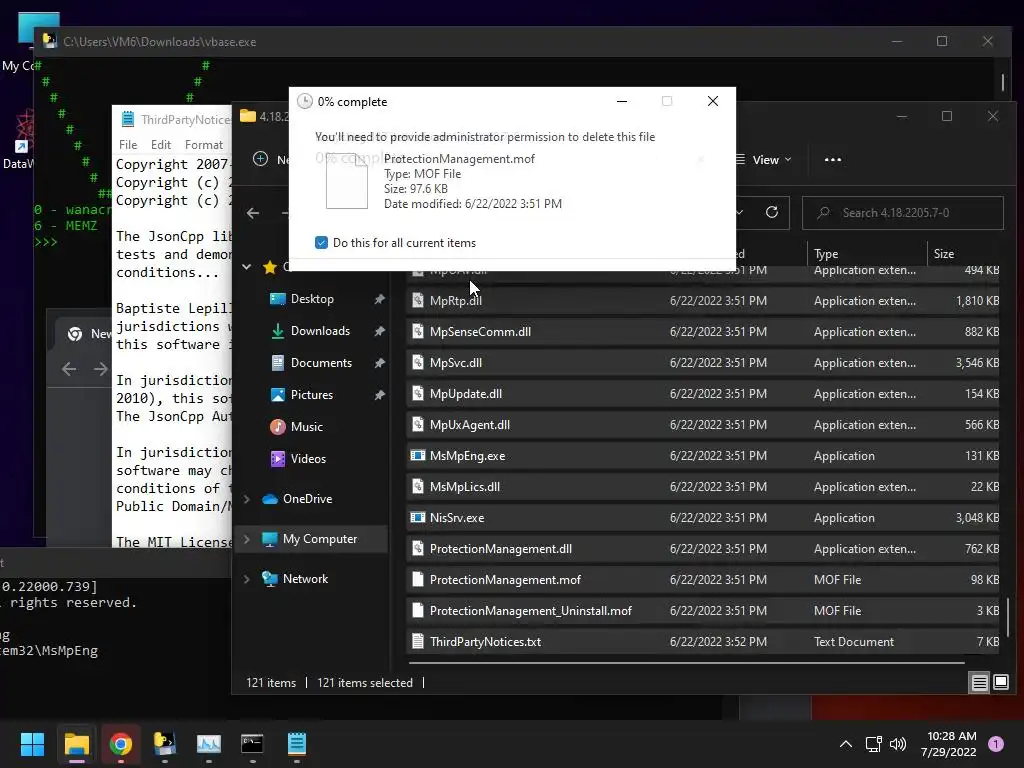Open the Notepad Format menu

pos(204,145)
